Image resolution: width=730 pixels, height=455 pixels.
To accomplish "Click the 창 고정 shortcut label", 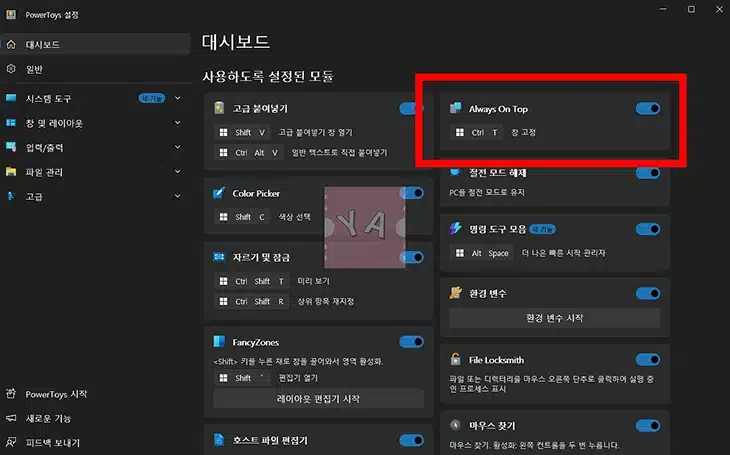I will [x=523, y=132].
